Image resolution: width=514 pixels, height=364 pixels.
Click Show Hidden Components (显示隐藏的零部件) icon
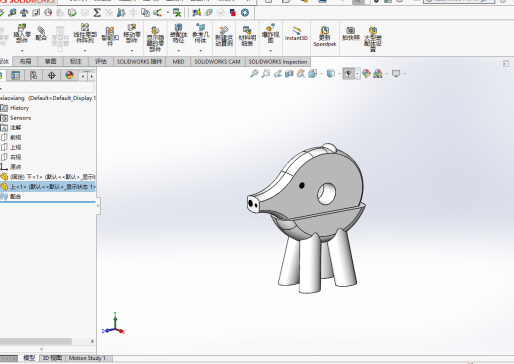click(155, 39)
